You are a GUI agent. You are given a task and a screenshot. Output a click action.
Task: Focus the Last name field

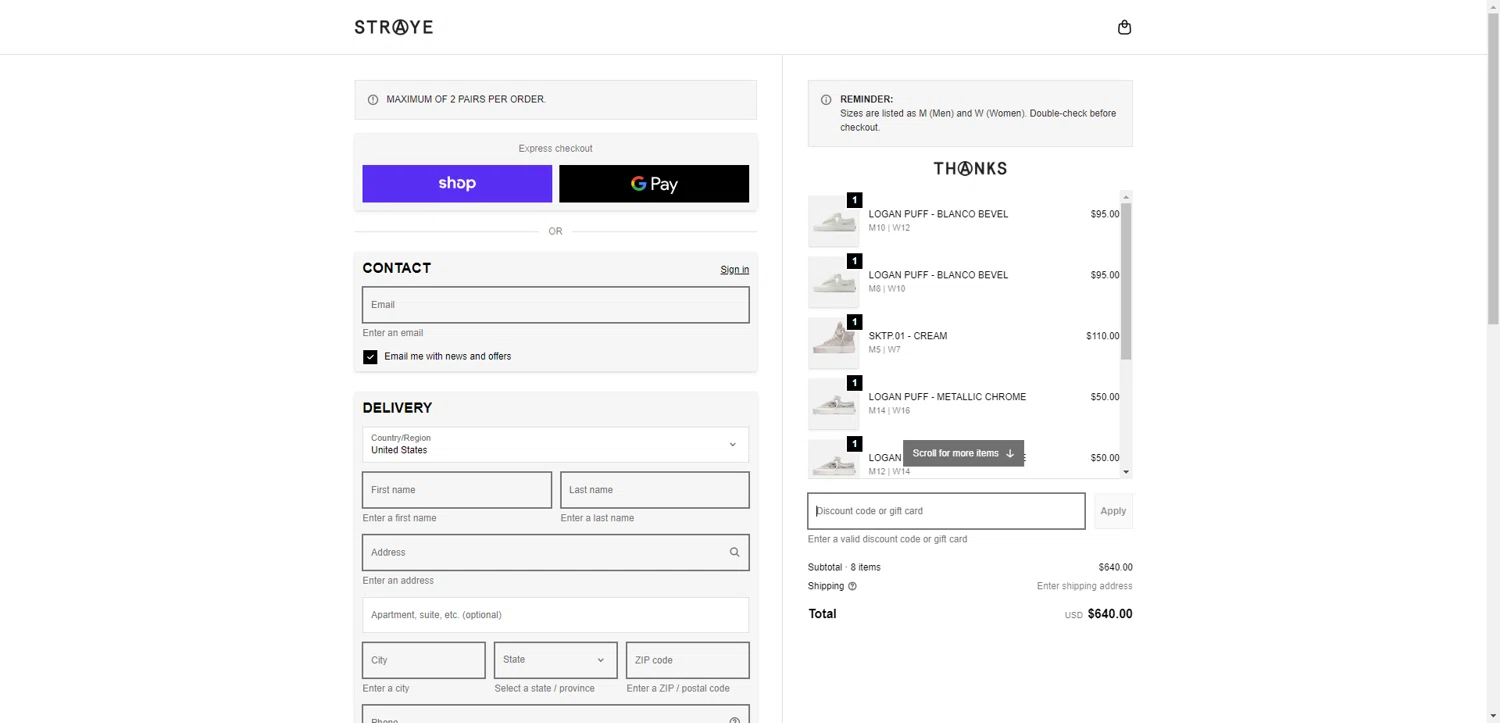click(x=654, y=490)
